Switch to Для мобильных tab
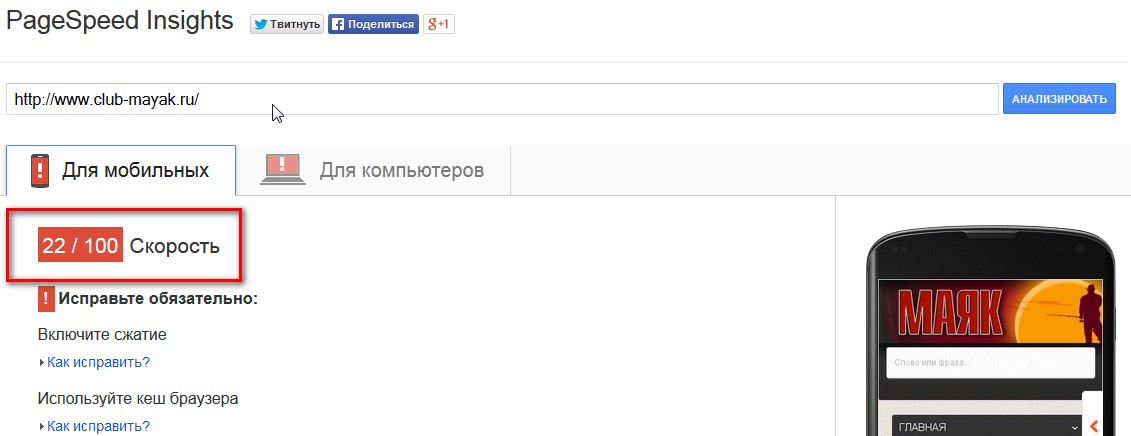Image resolution: width=1131 pixels, height=436 pixels. (x=121, y=170)
